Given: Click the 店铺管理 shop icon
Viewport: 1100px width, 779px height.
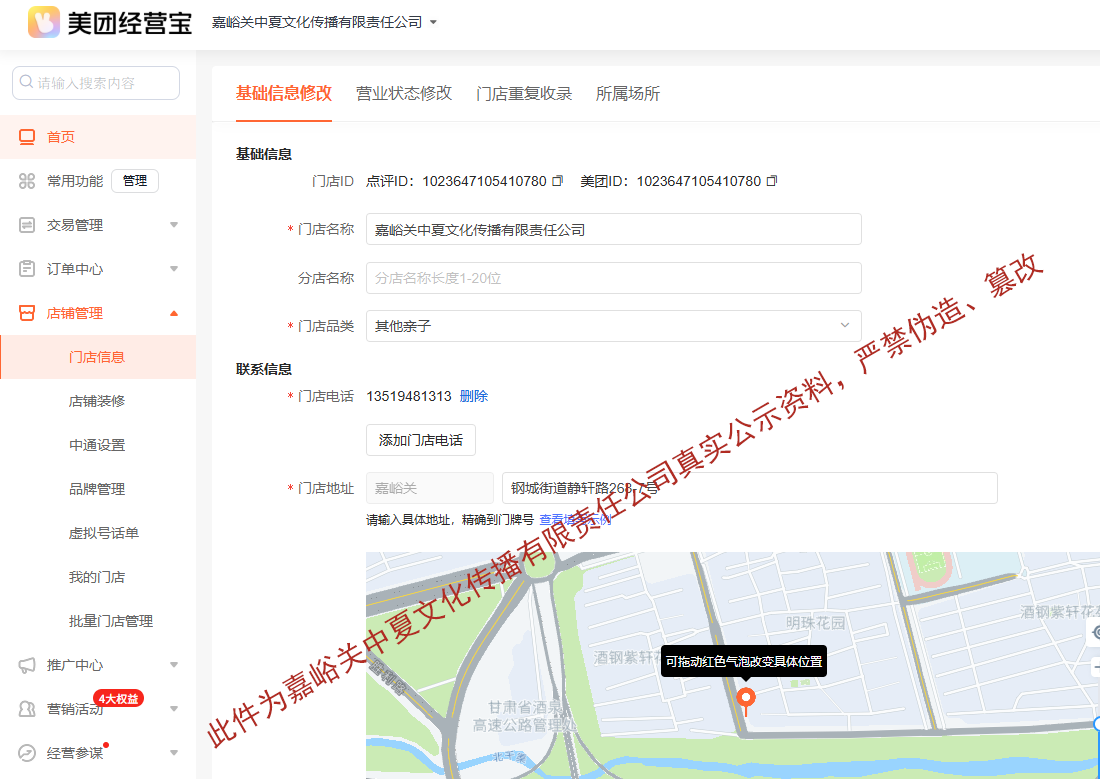Looking at the screenshot, I should click(27, 313).
